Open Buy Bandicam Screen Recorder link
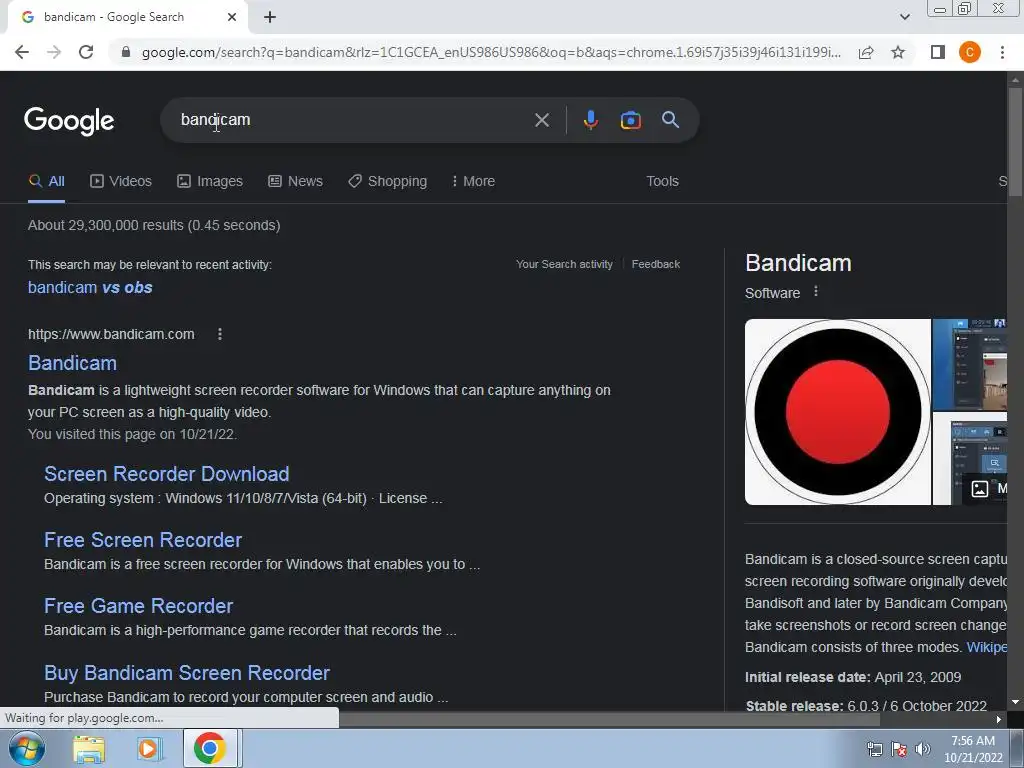The image size is (1024, 768). point(187,673)
